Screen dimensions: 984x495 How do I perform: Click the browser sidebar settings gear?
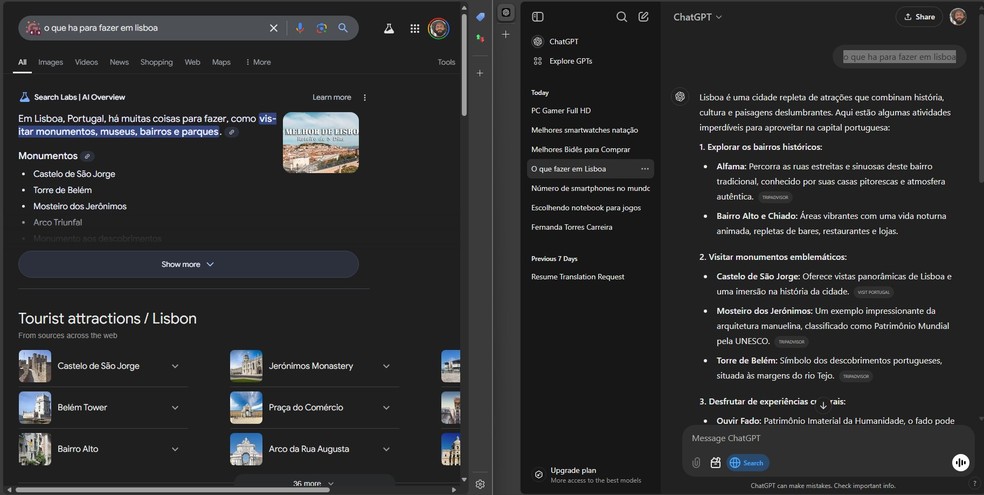480,484
